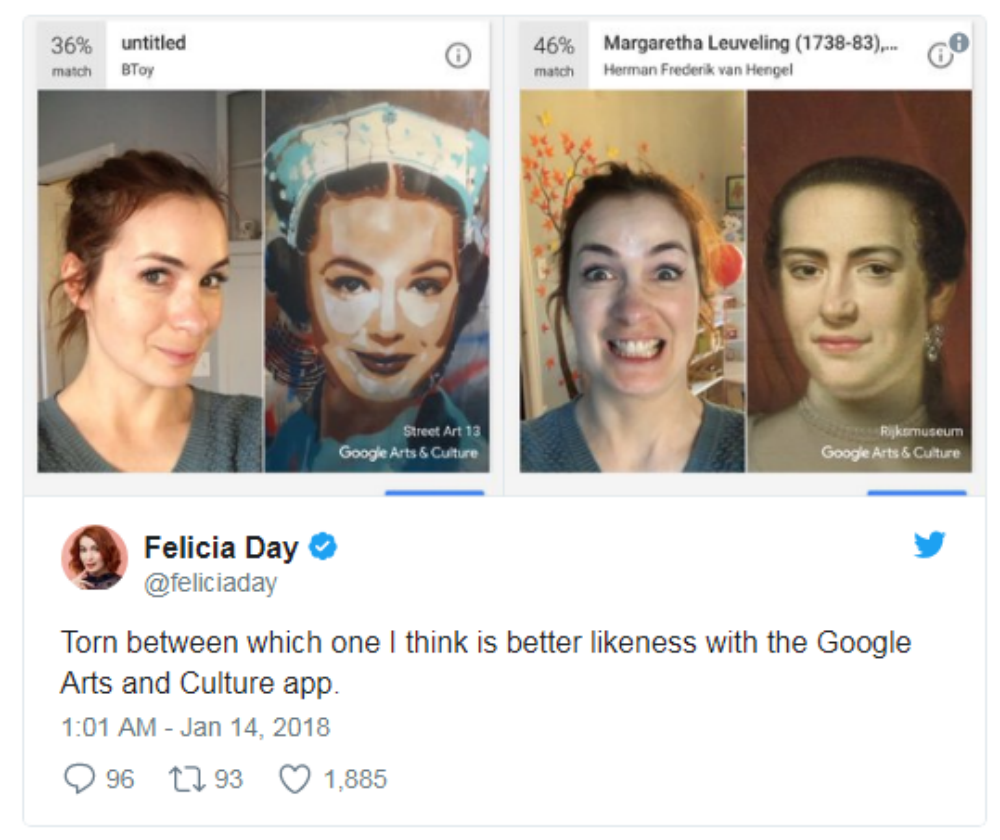Screen dimensions: 1000x840
Task: Open the round profile avatar picture
Action: click(x=94, y=558)
